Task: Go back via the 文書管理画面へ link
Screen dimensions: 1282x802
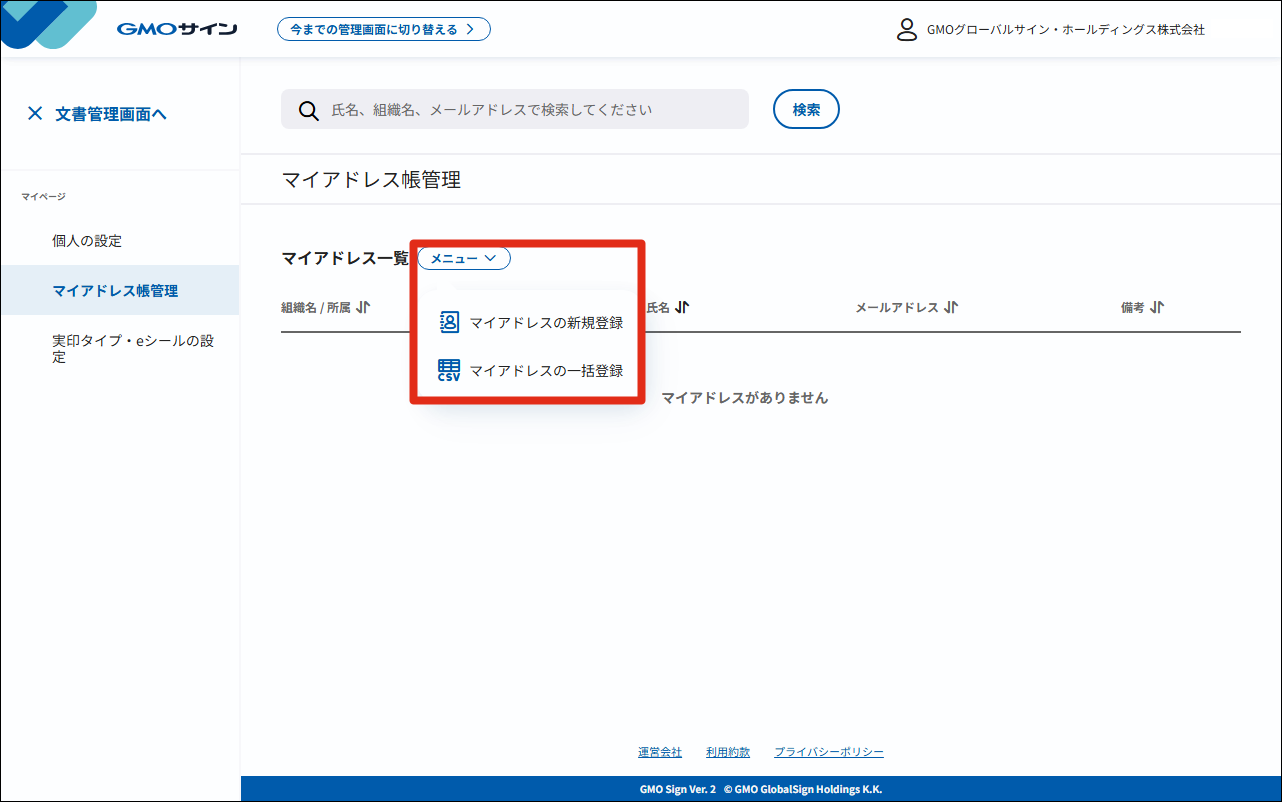Action: [x=111, y=114]
